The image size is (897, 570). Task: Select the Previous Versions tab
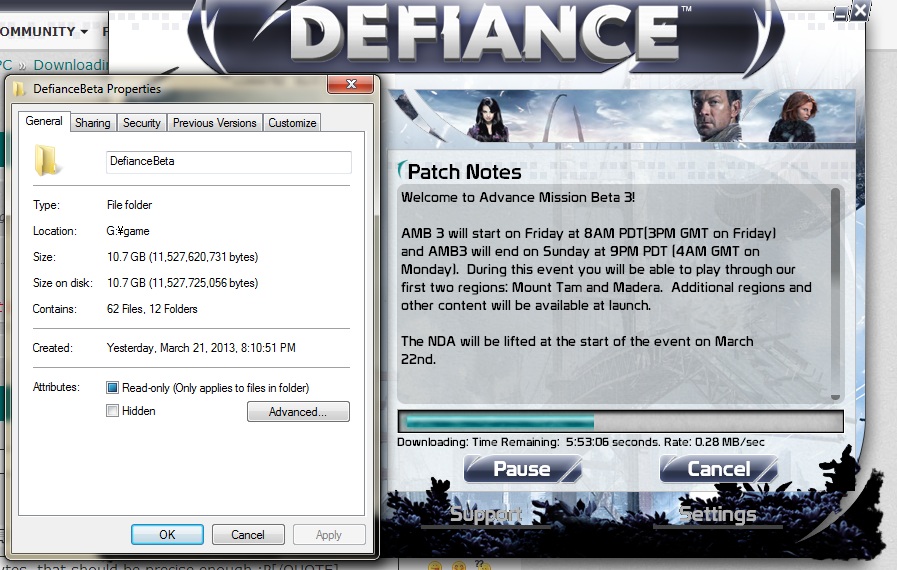215,123
